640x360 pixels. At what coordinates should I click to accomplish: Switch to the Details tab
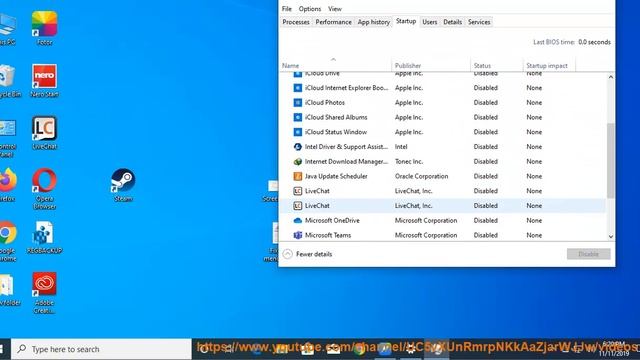coord(453,22)
